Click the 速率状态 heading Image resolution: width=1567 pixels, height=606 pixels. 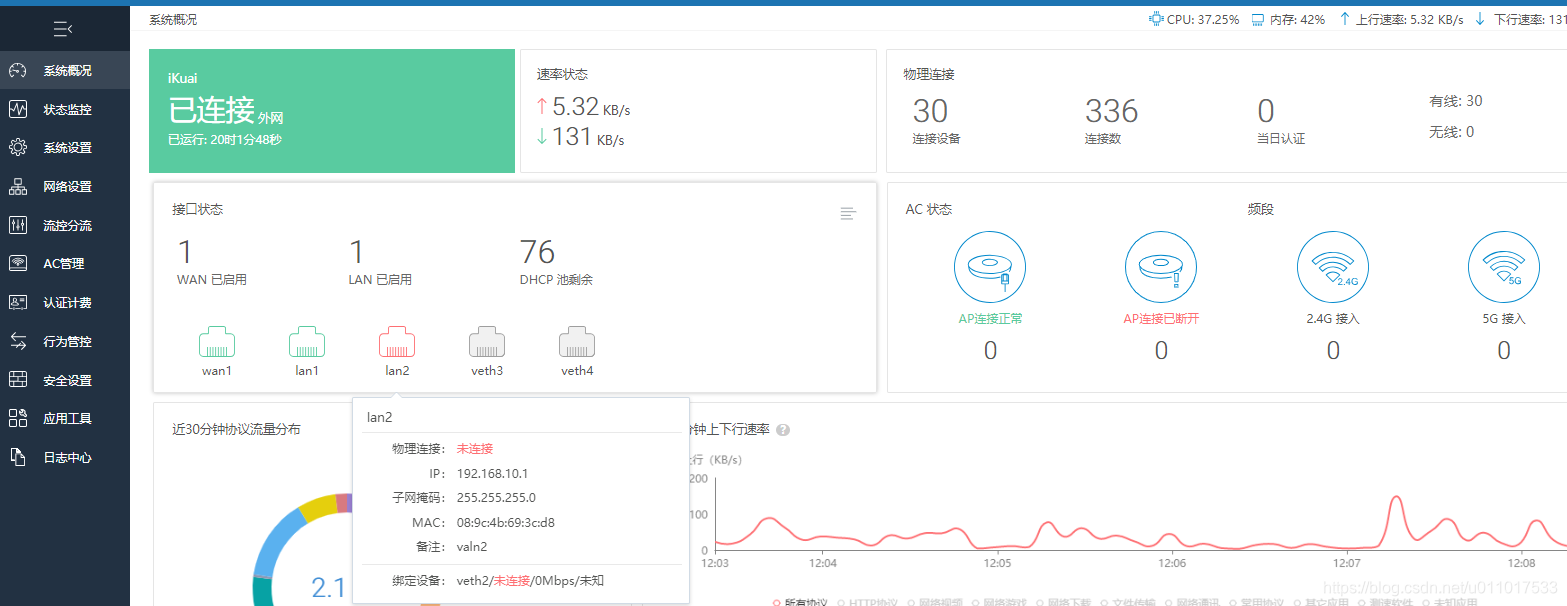(x=562, y=75)
